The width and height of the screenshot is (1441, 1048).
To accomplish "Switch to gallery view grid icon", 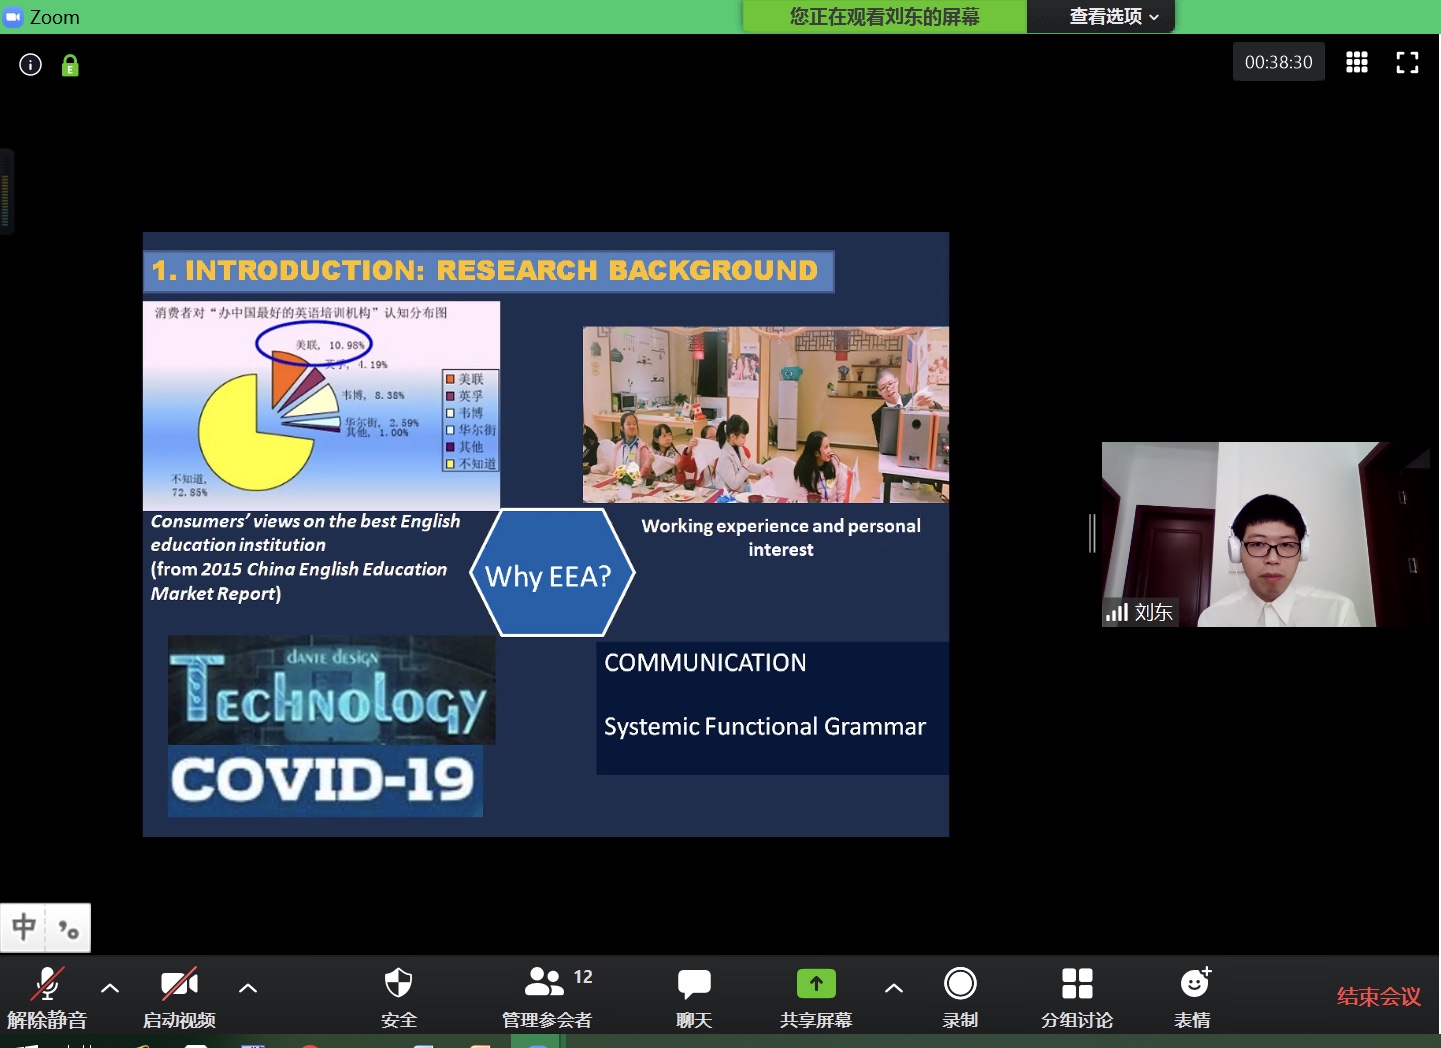I will coord(1356,62).
